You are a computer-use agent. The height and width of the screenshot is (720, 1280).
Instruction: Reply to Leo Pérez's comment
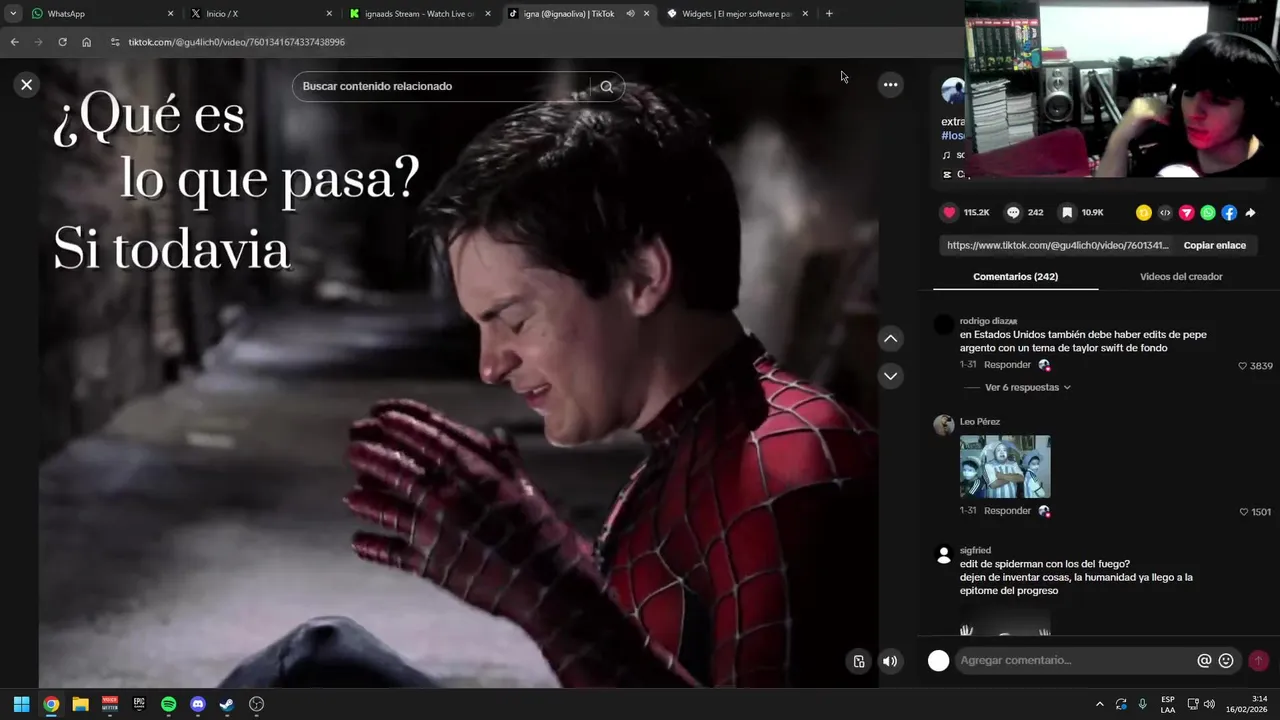(x=1007, y=511)
